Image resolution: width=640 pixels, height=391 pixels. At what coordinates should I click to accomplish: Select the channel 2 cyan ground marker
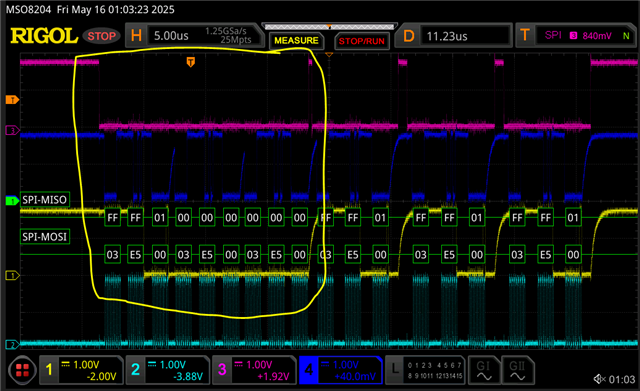pos(12,345)
